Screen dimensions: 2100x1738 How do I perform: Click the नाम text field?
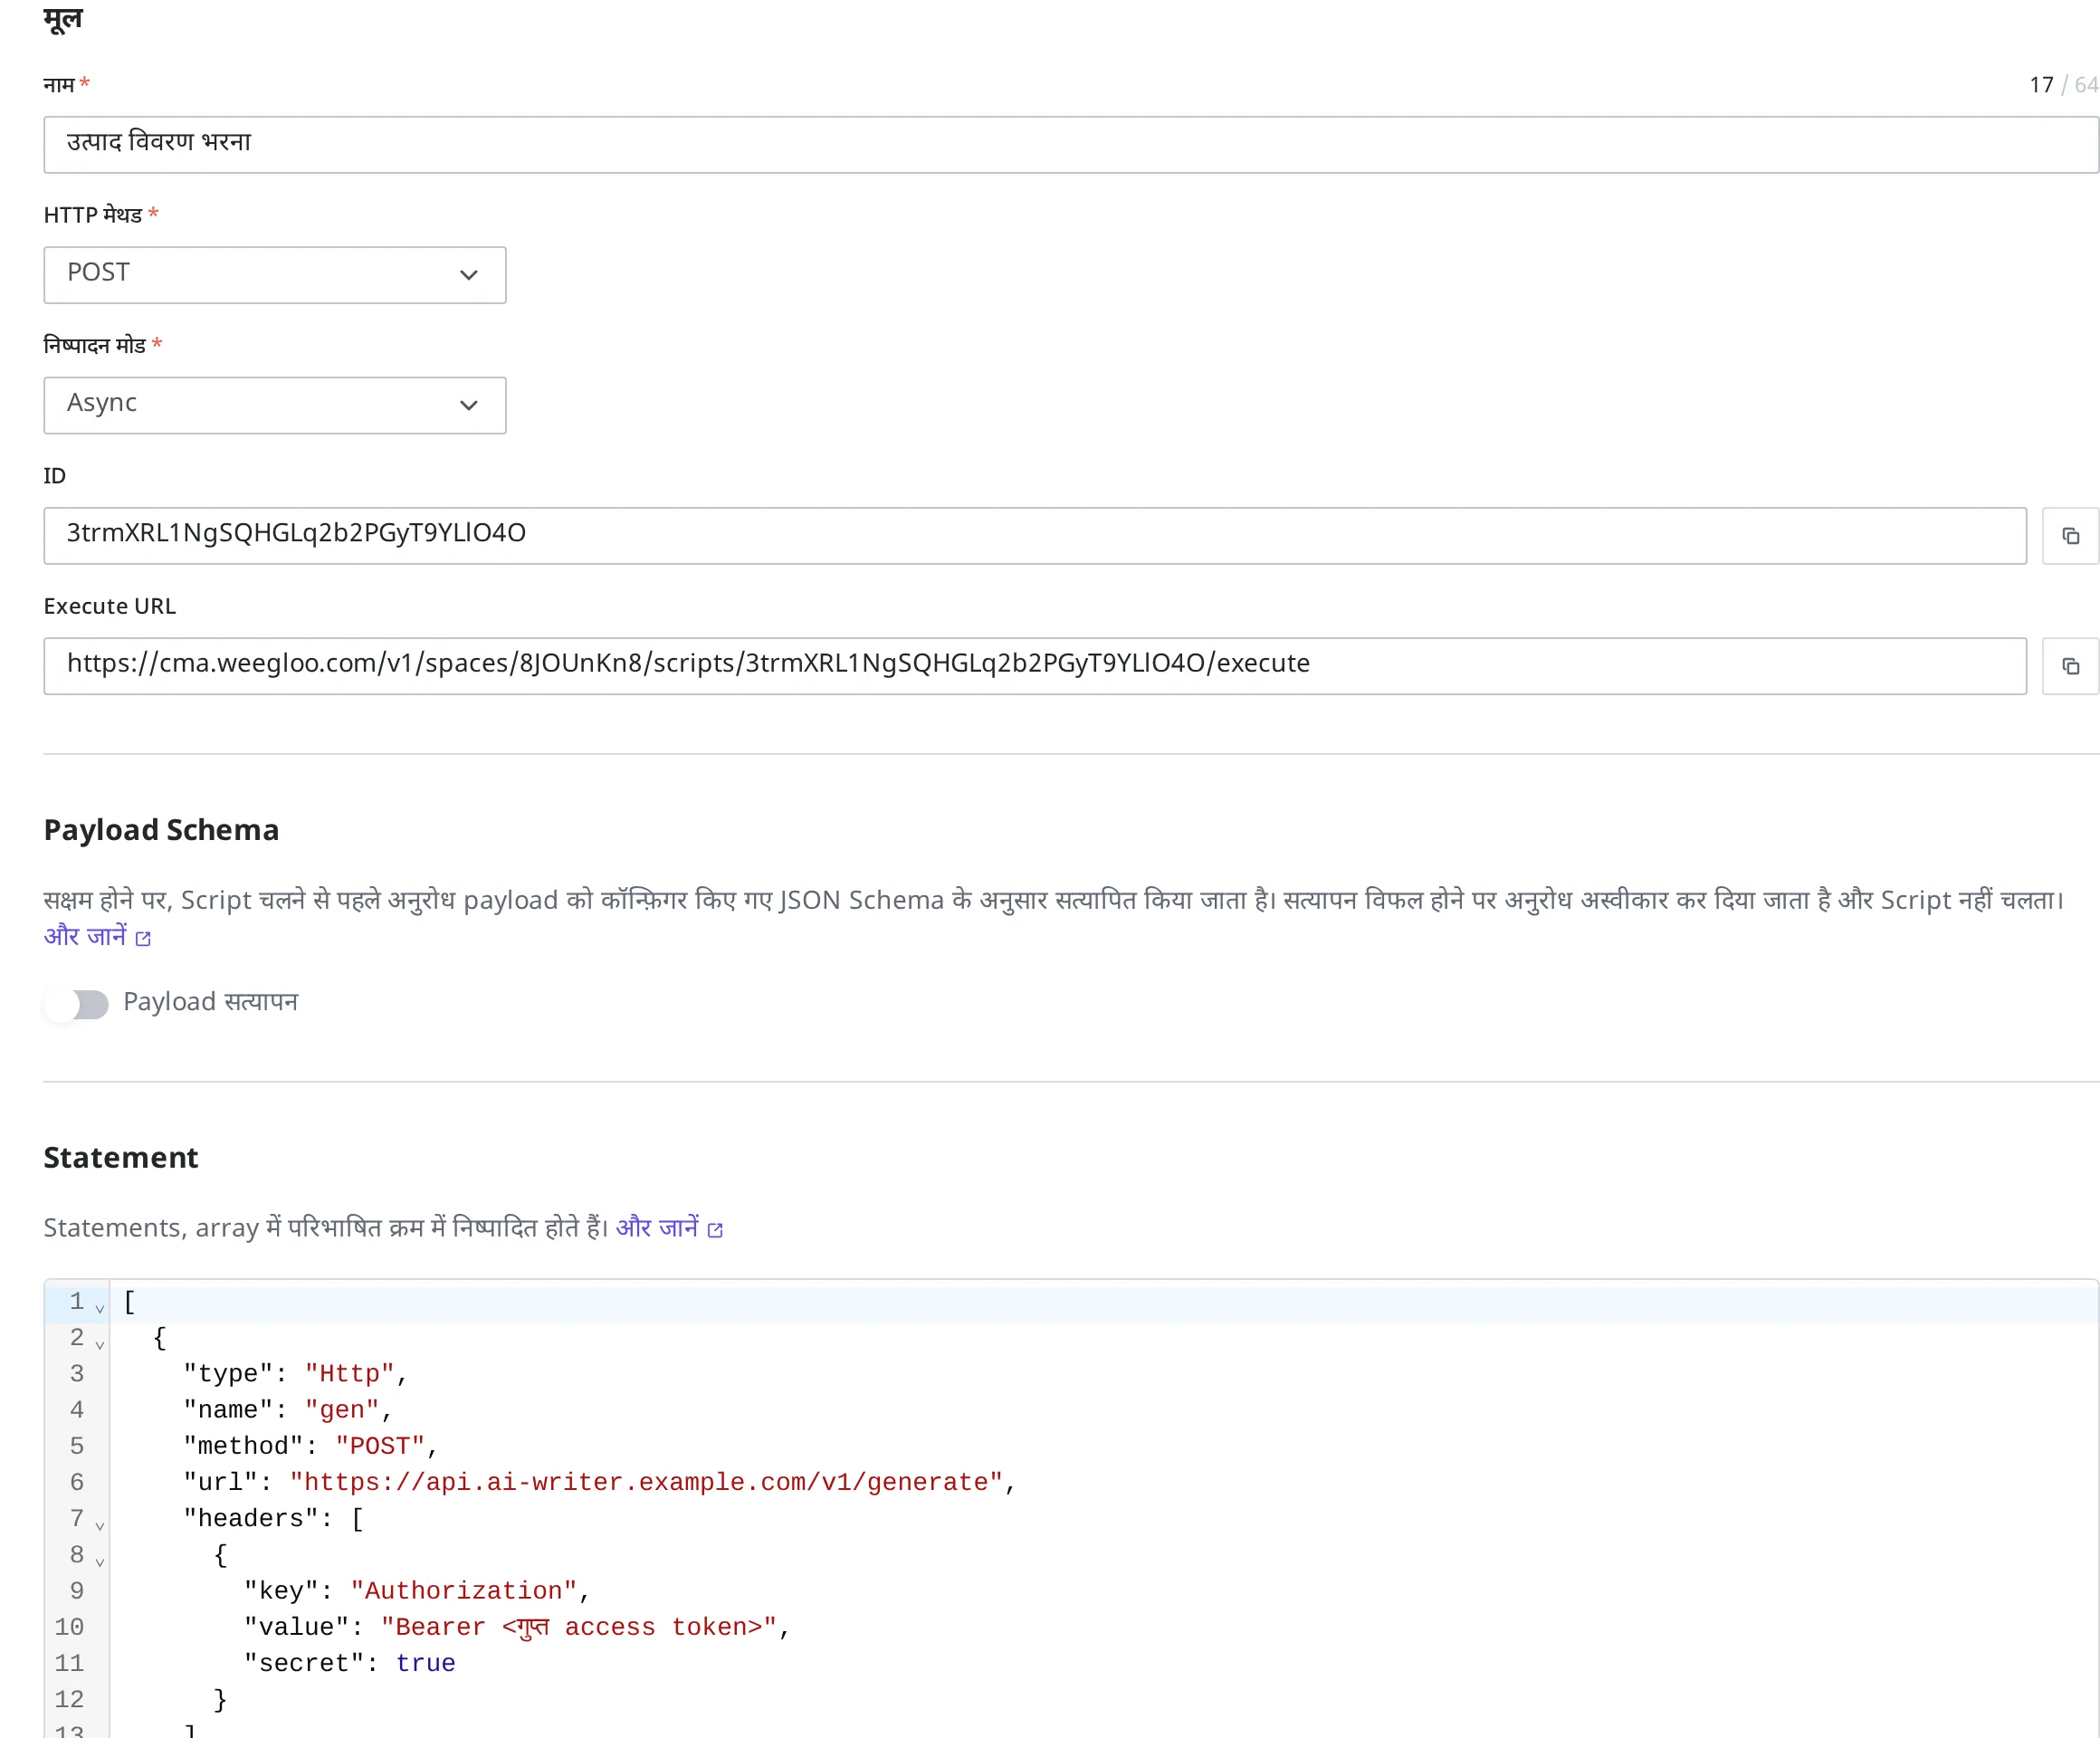click(x=1071, y=145)
